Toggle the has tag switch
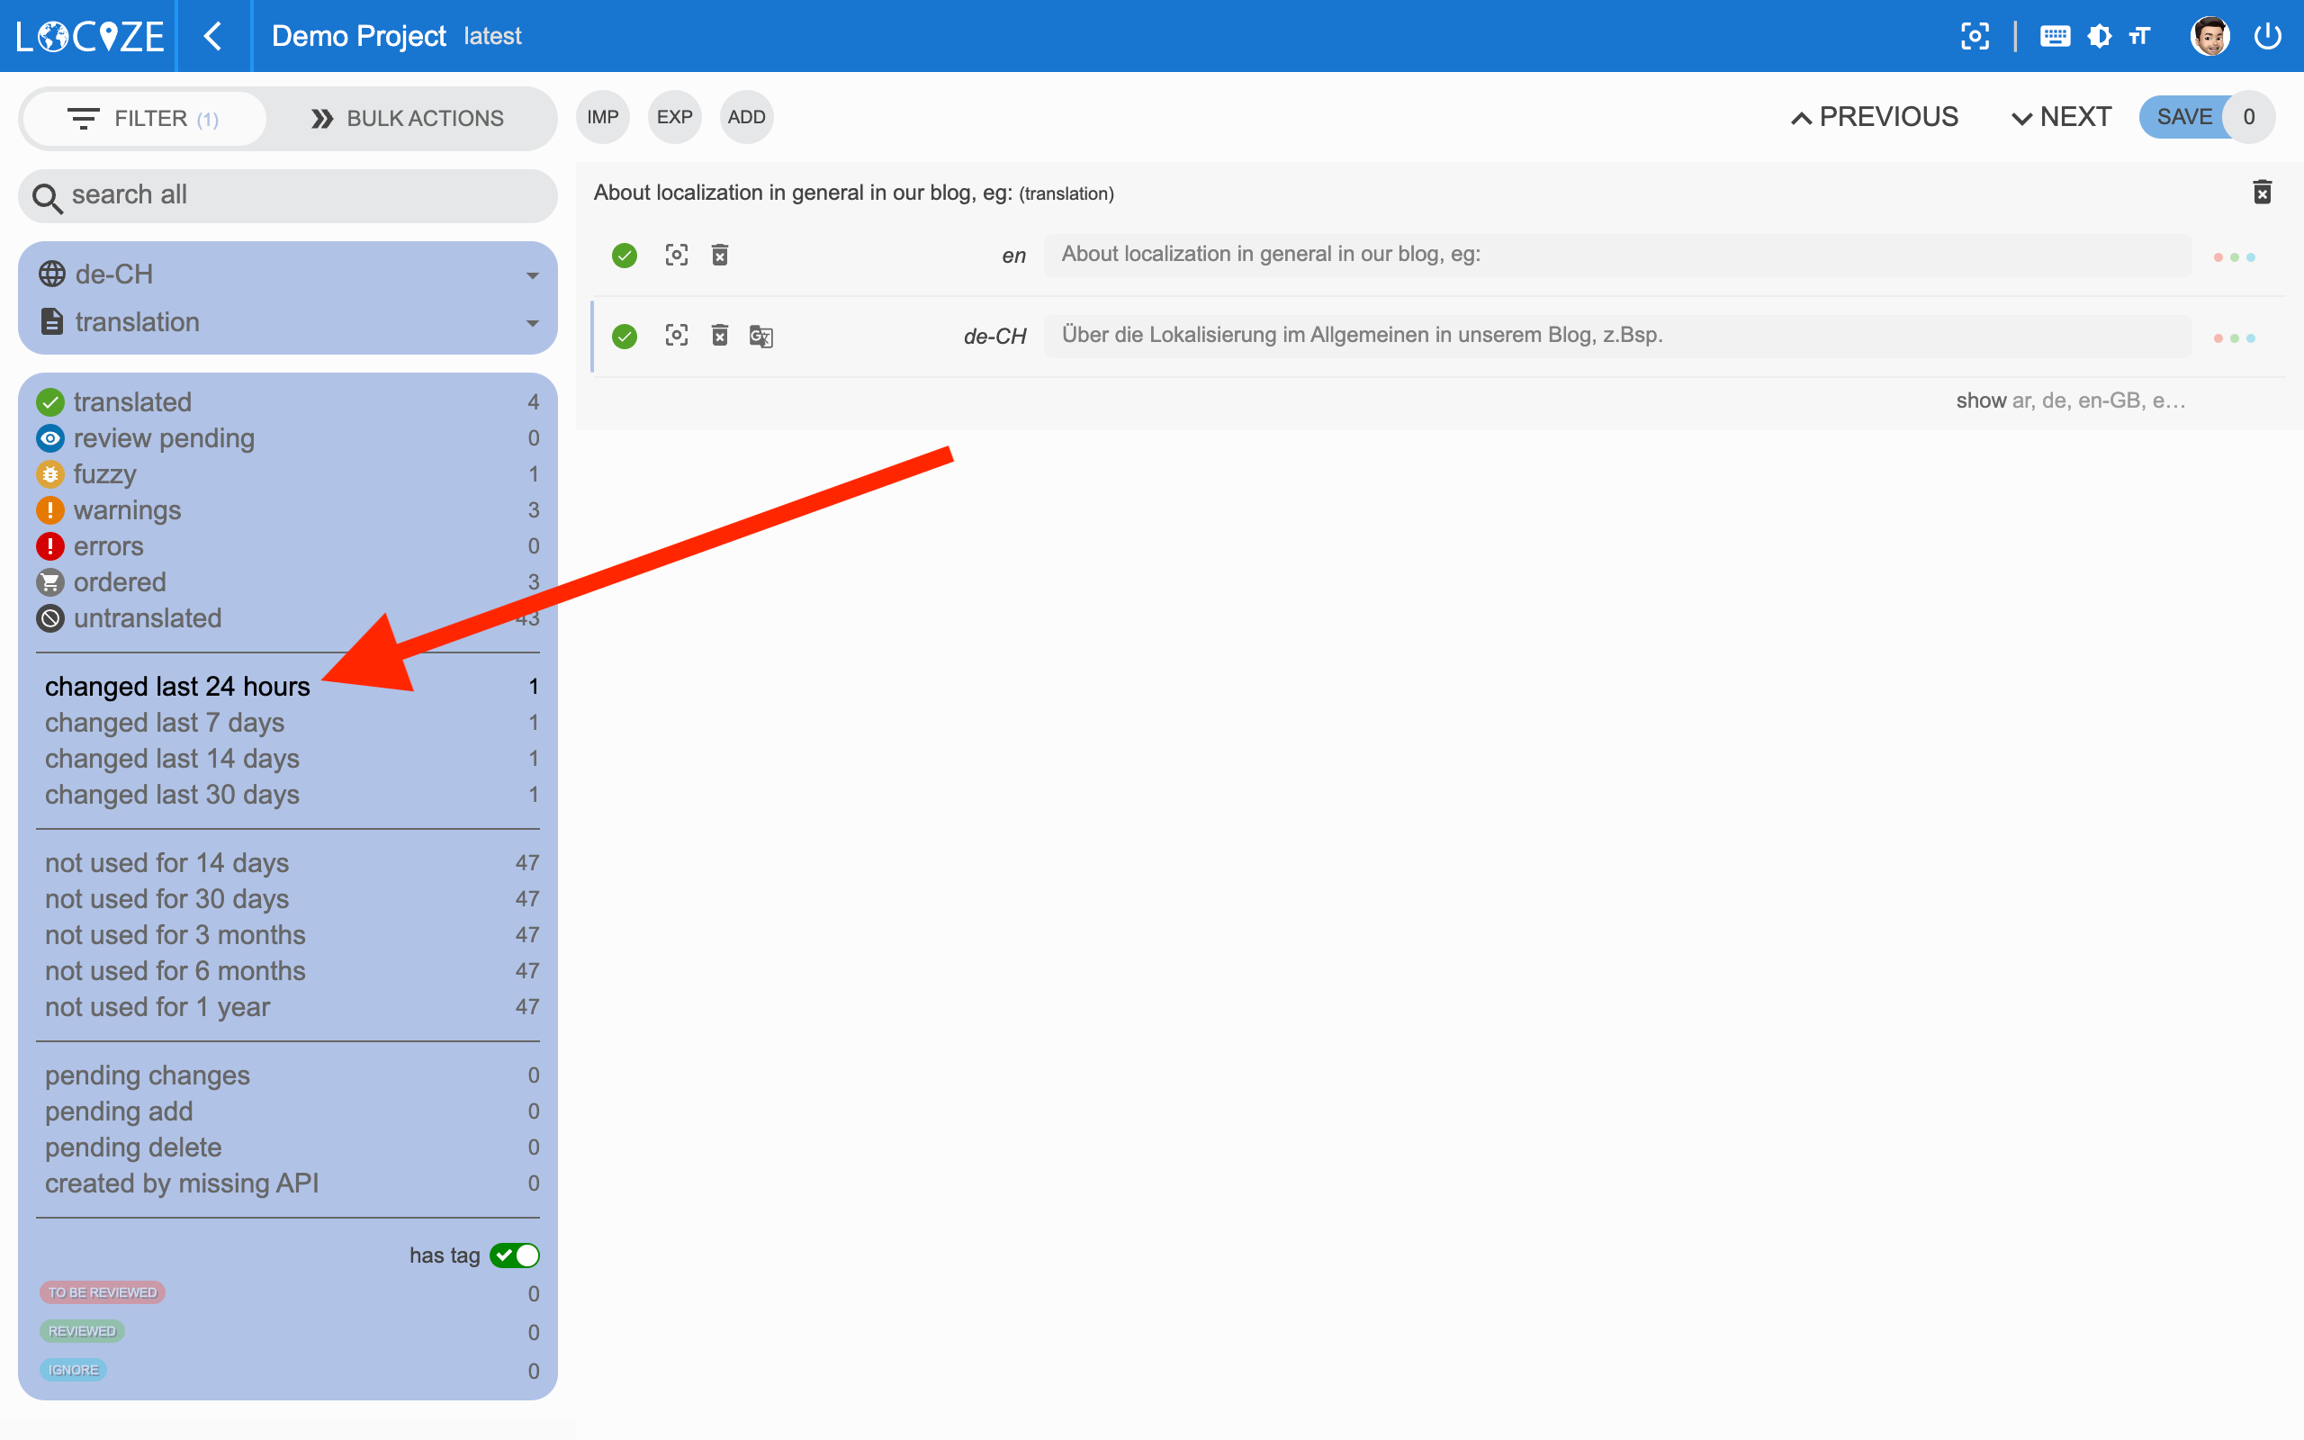The image size is (2304, 1440). [515, 1255]
